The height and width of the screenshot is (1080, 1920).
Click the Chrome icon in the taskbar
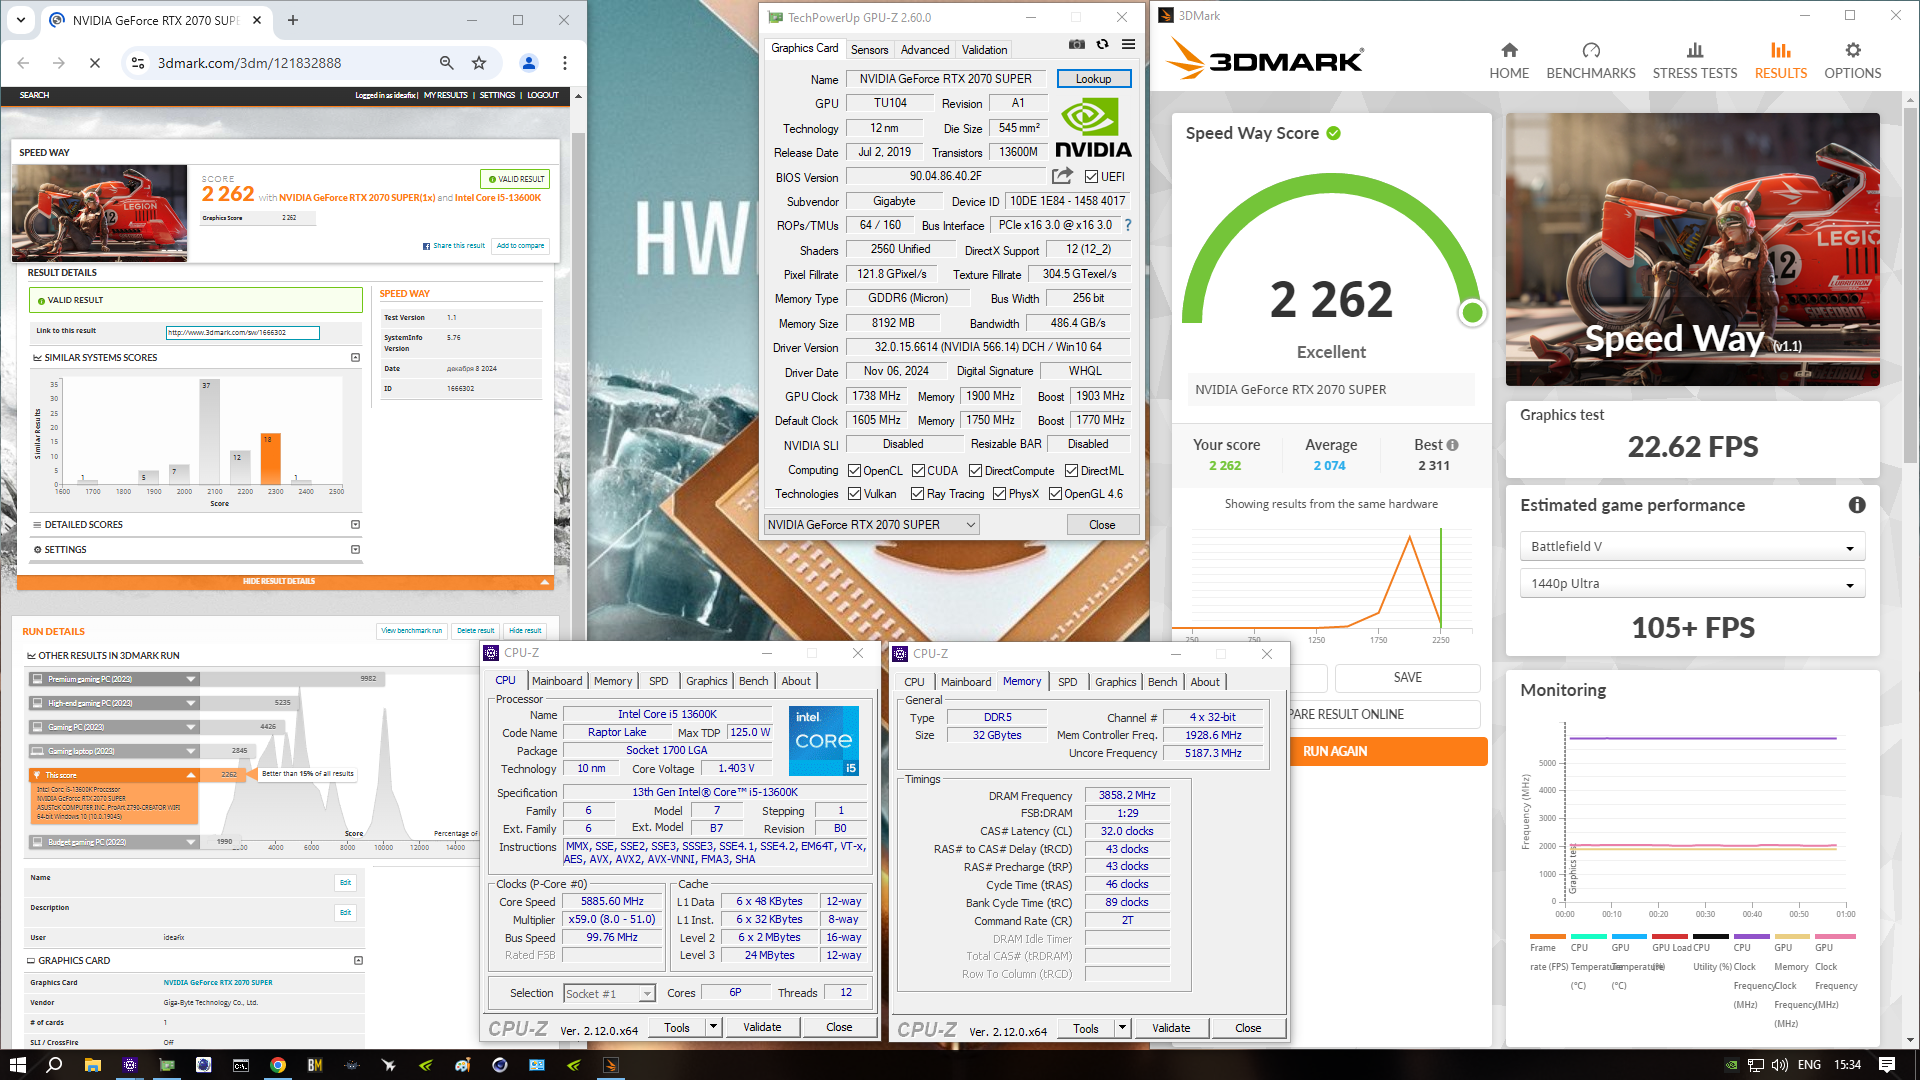[278, 1065]
